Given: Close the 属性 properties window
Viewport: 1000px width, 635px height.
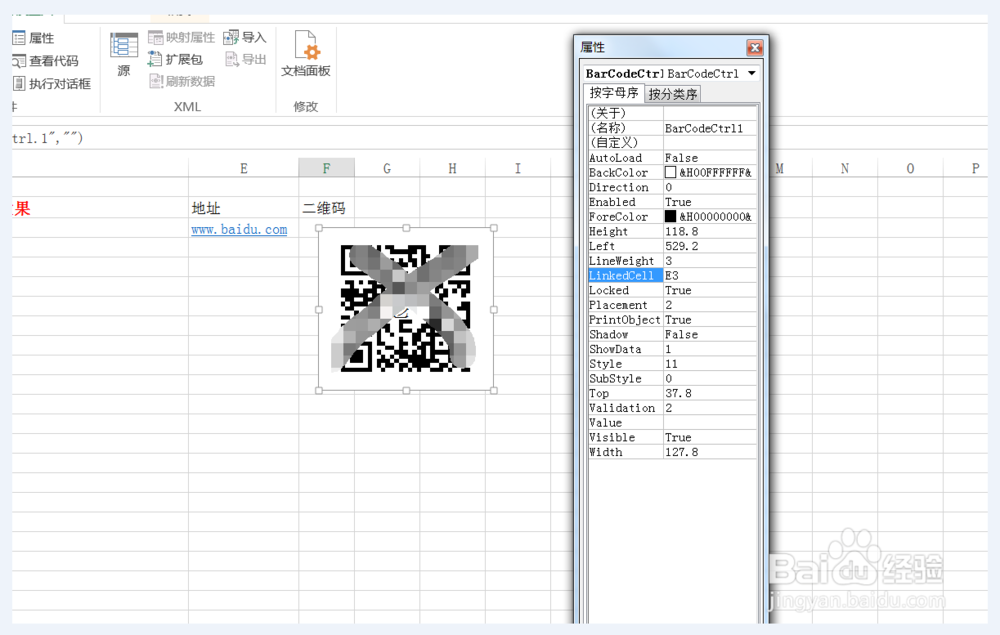Looking at the screenshot, I should click(754, 48).
